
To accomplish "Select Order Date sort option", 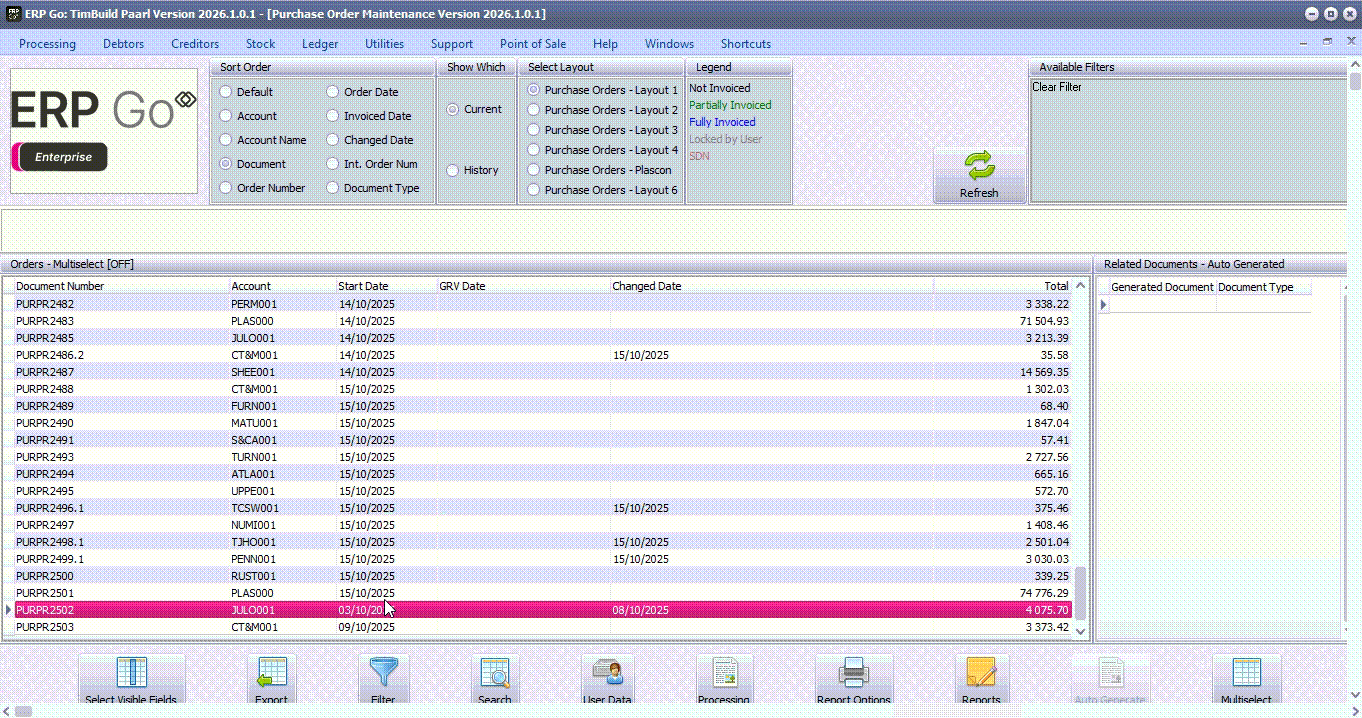I will pyautogui.click(x=335, y=92).
